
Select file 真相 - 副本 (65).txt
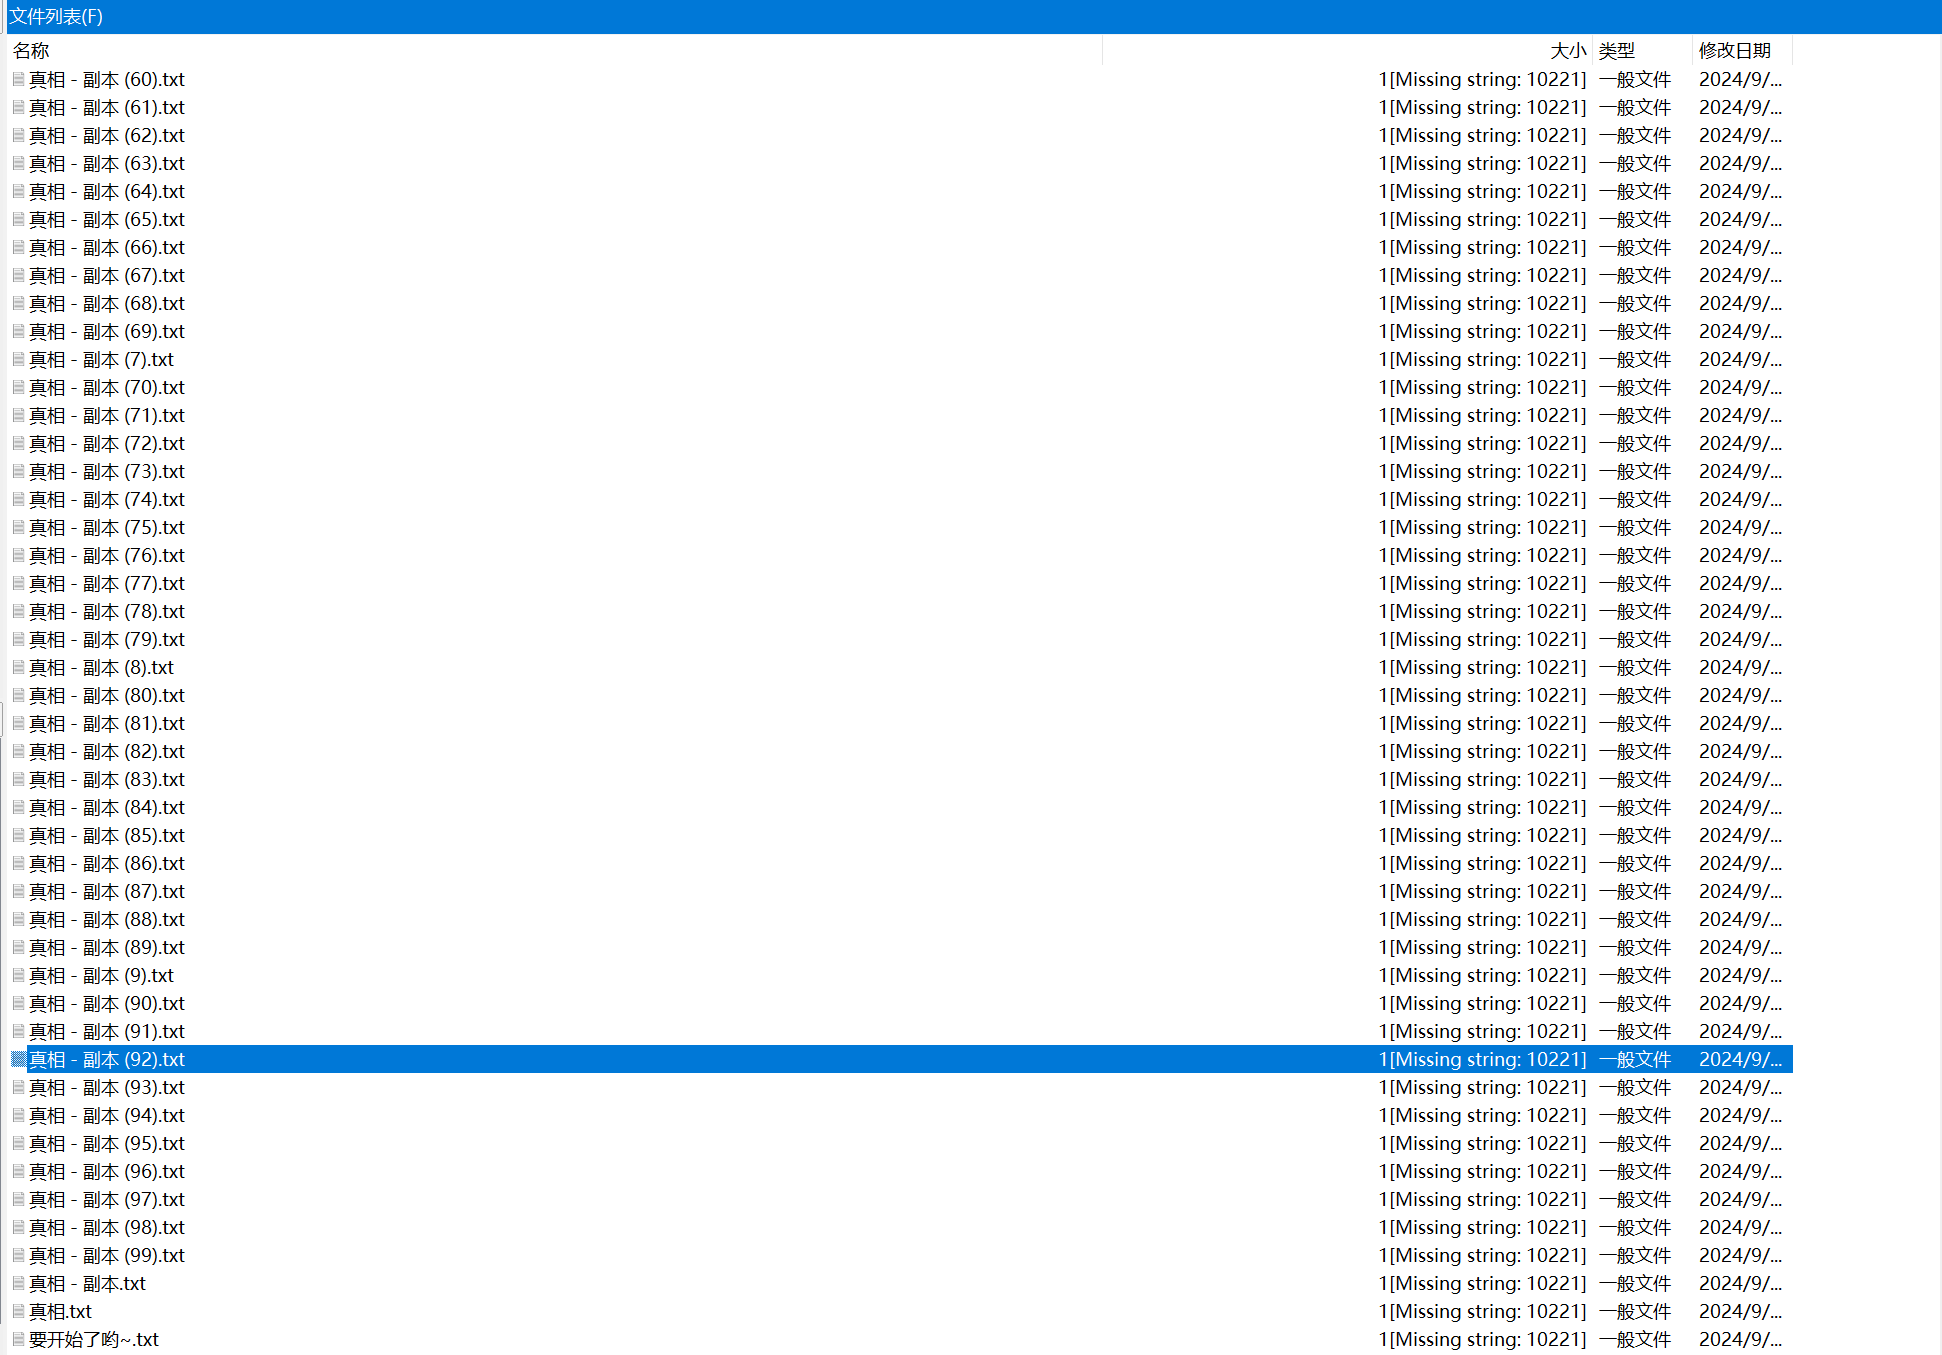(x=107, y=219)
